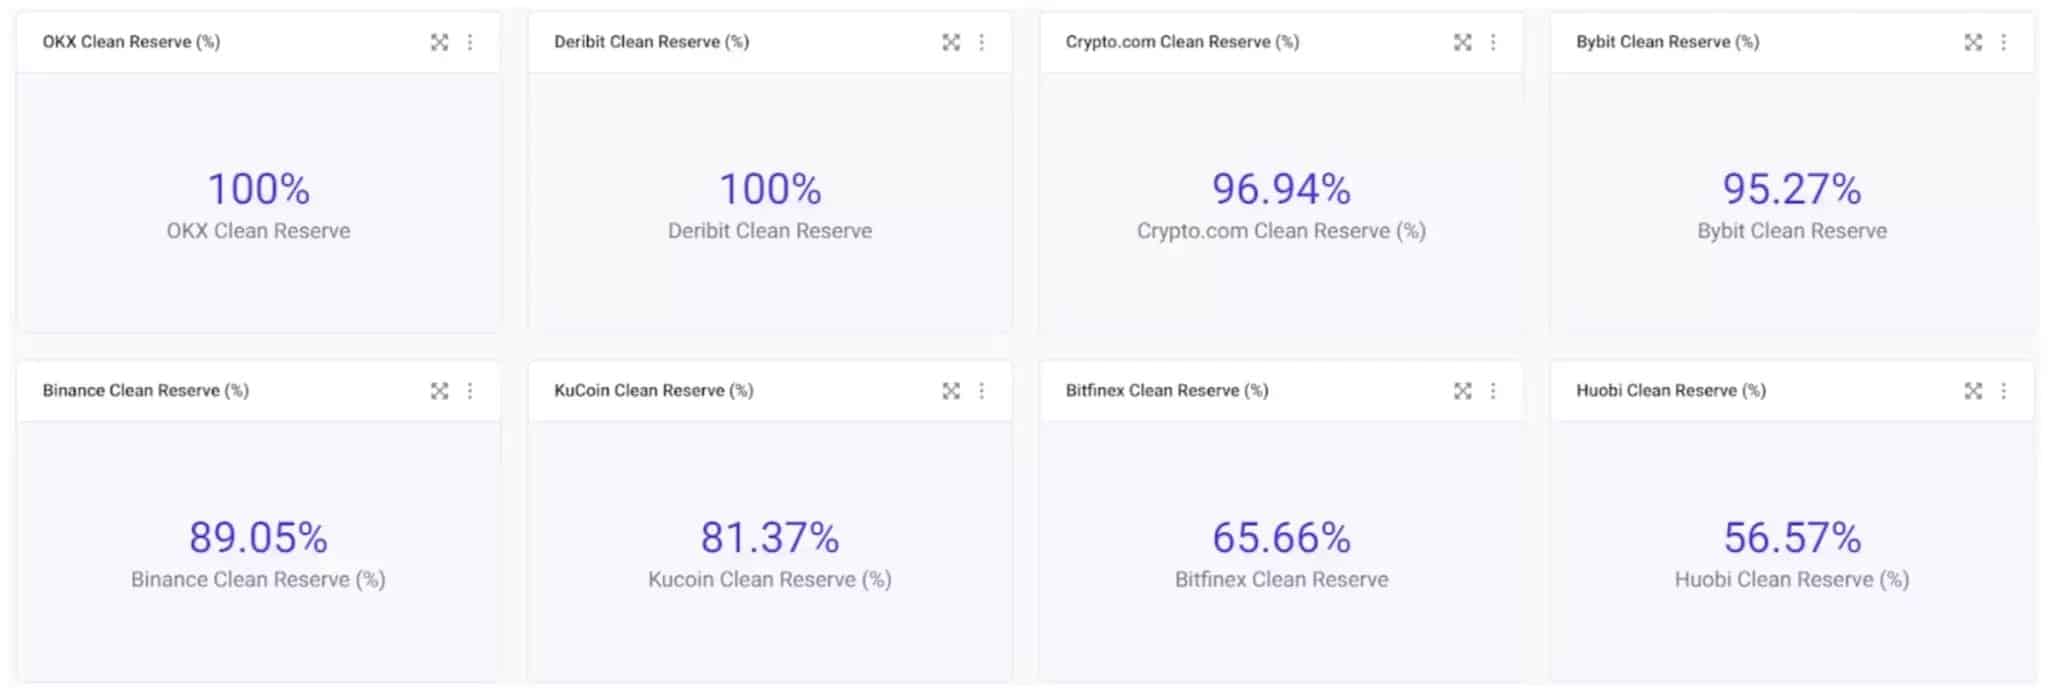This screenshot has height=696, width=2048.
Task: Click the Bitfinex Clean Reserve (%) panel title
Action: click(1167, 391)
